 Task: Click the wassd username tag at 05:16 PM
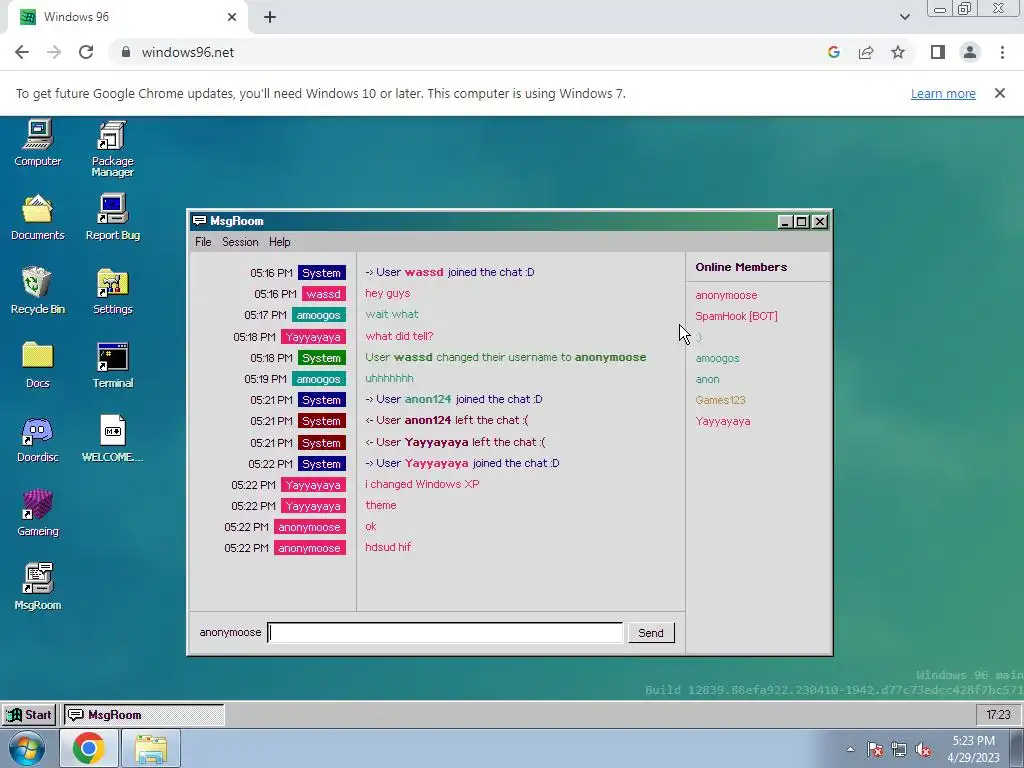click(x=323, y=294)
